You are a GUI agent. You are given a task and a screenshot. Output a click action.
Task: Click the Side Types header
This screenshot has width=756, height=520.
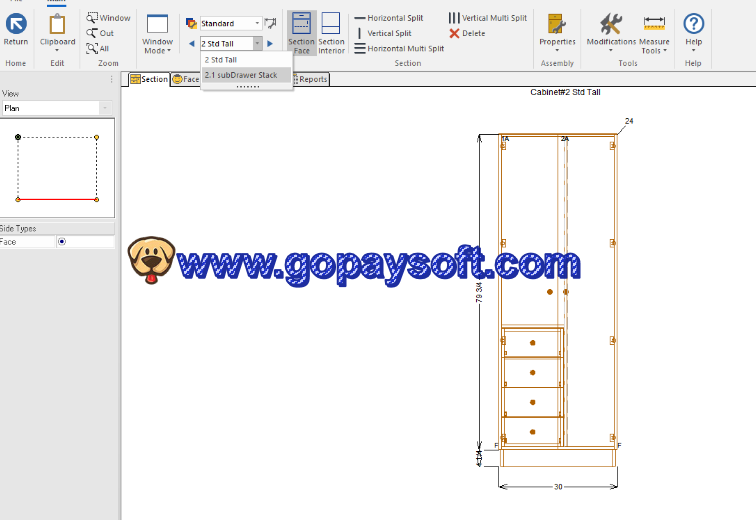click(x=57, y=228)
